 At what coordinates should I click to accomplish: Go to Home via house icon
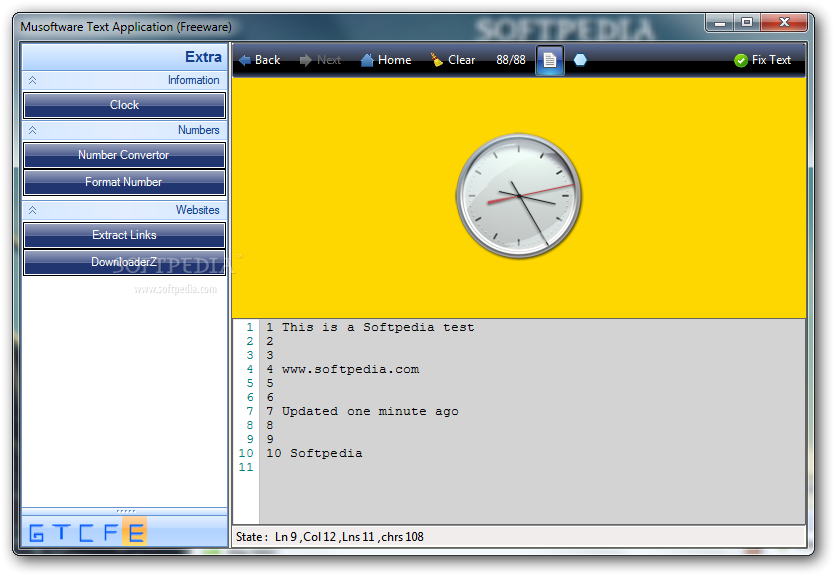pos(367,60)
